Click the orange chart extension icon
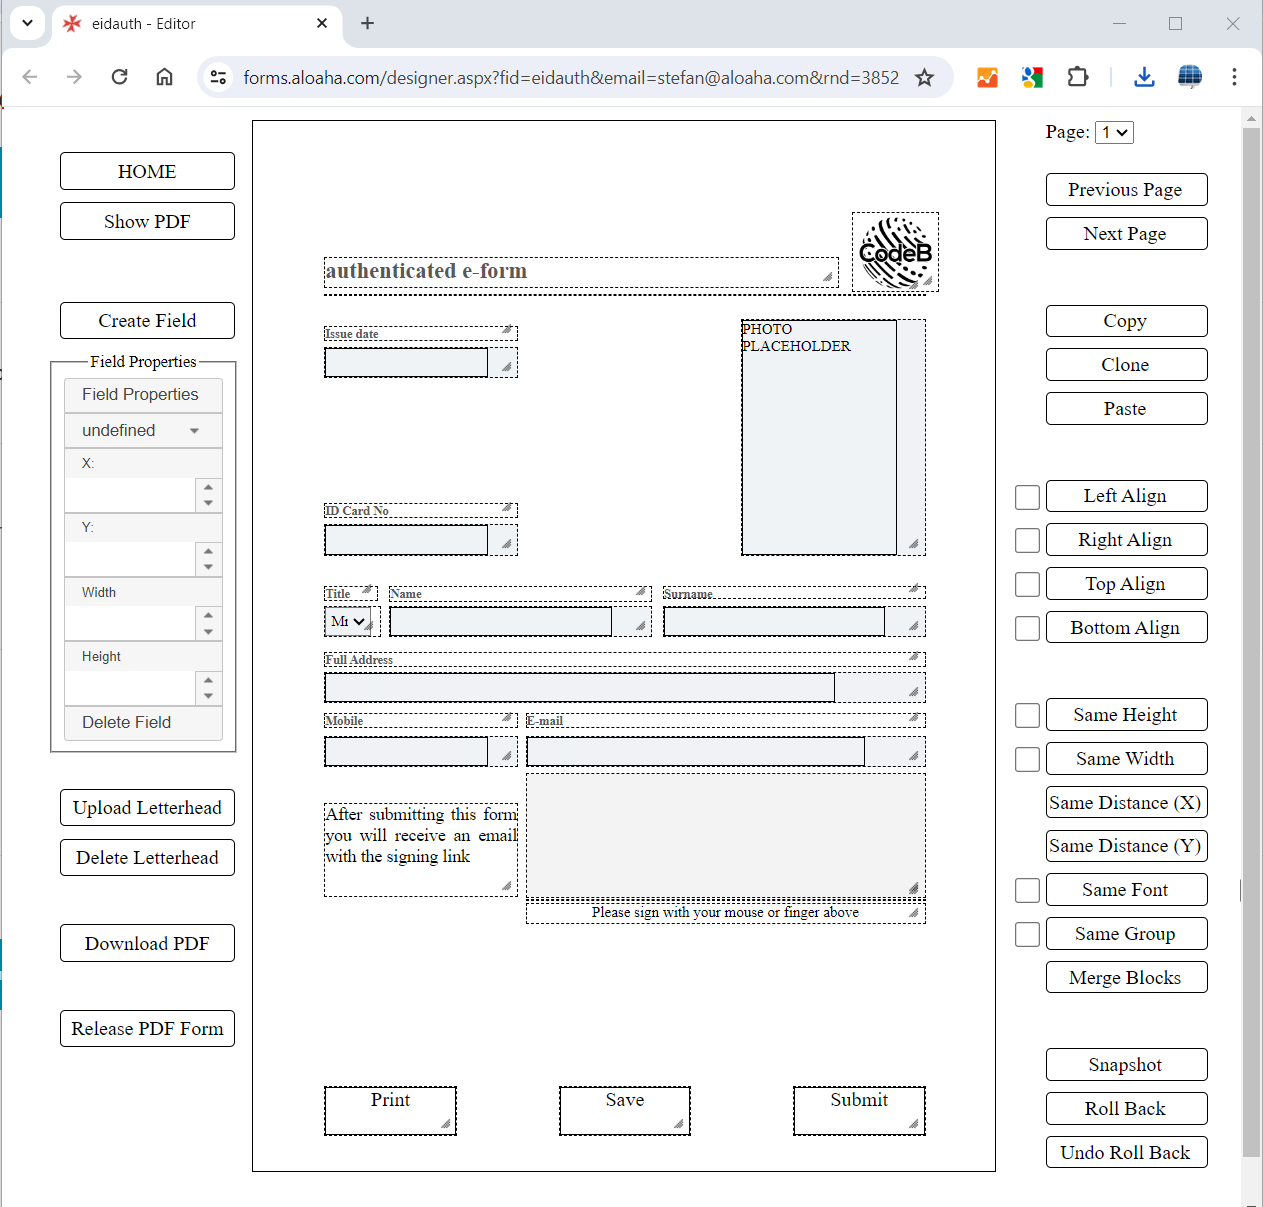Image resolution: width=1263 pixels, height=1207 pixels. pyautogui.click(x=987, y=77)
